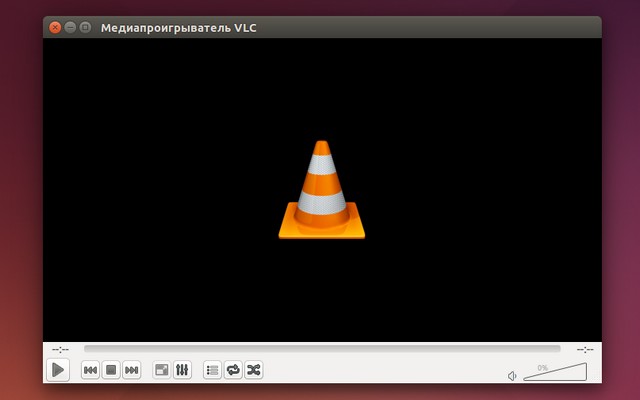Skip to previous media track
Image resolution: width=640 pixels, height=400 pixels.
click(x=90, y=370)
